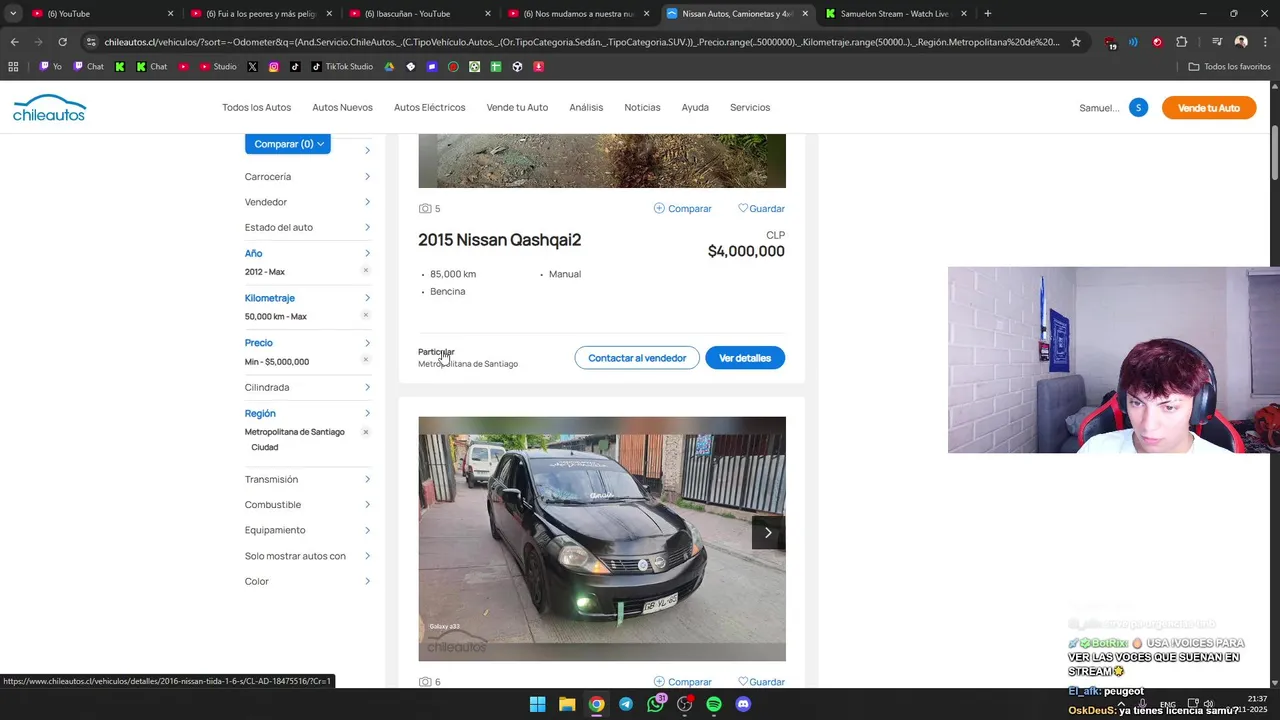Open the Ciudad sub-filter link

click(x=265, y=448)
